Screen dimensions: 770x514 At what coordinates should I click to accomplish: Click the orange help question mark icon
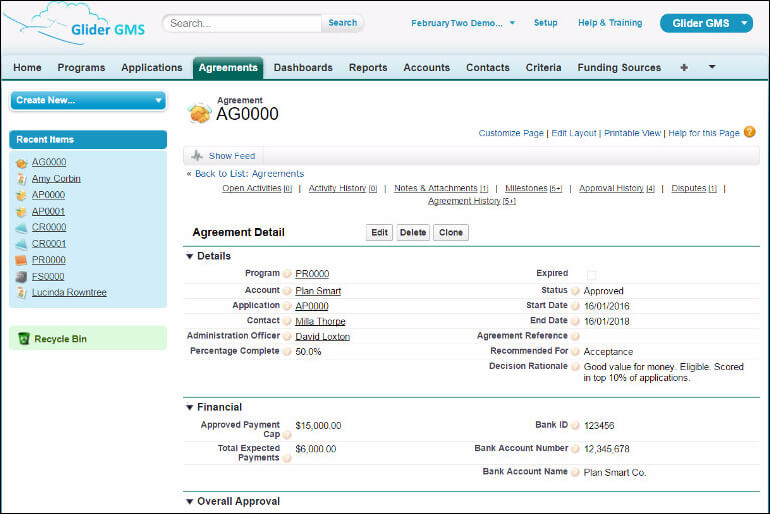click(x=749, y=132)
